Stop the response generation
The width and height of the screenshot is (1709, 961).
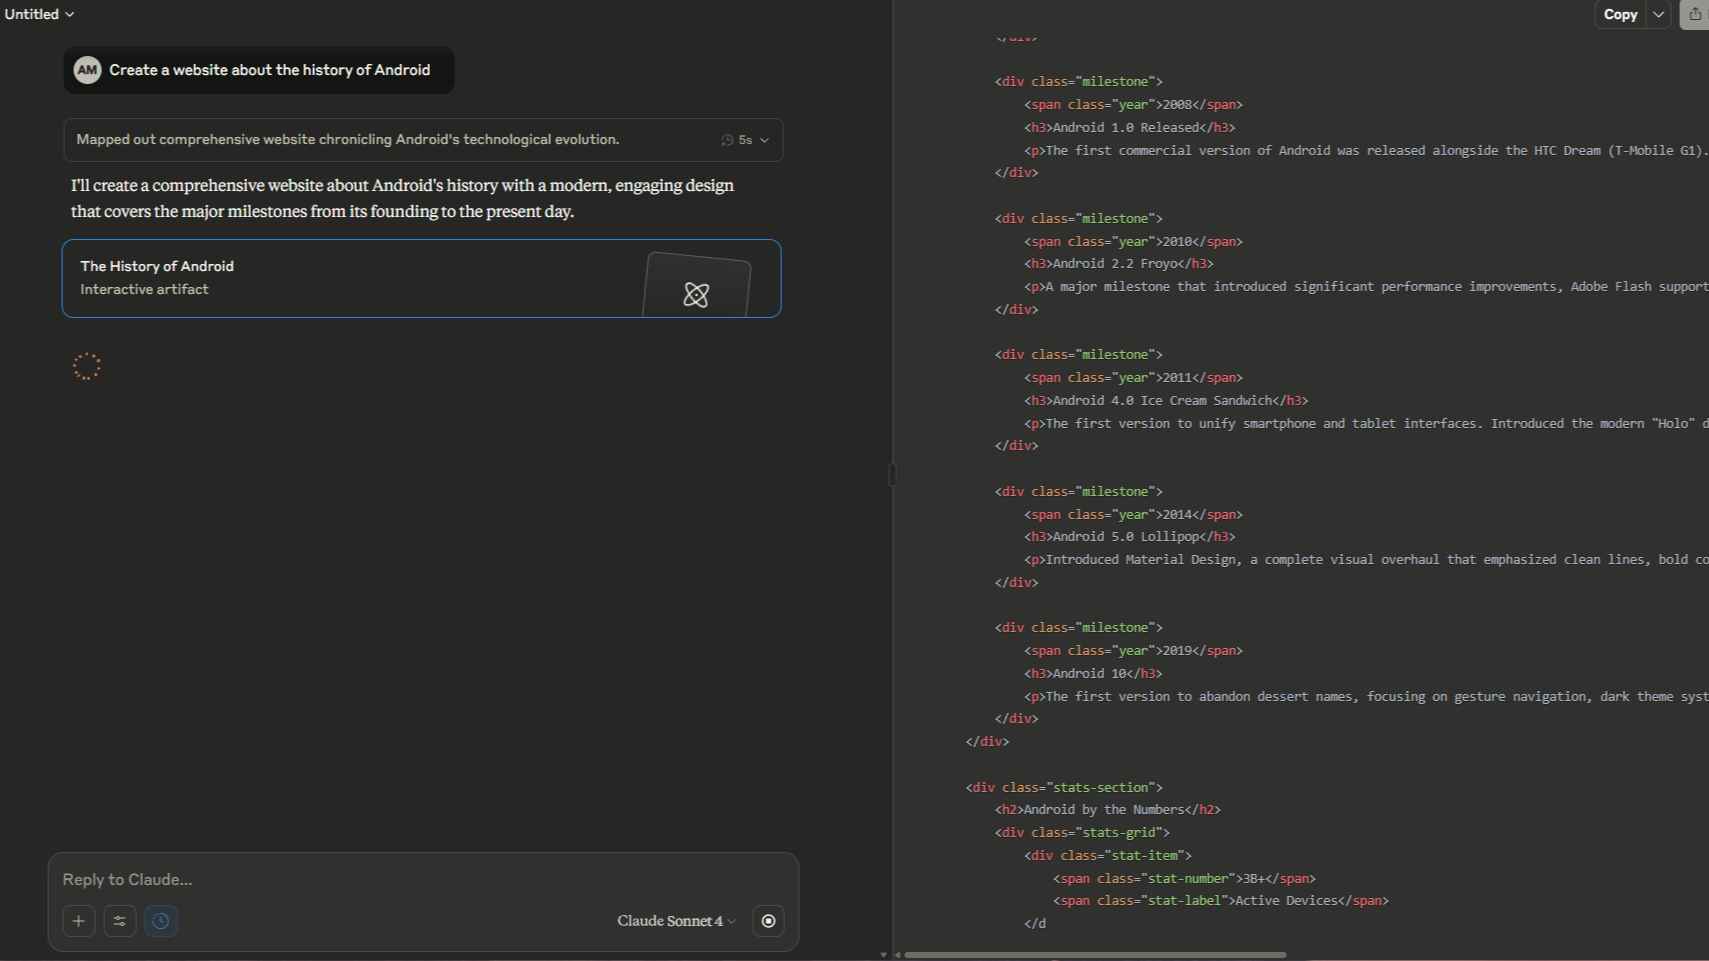tap(768, 921)
